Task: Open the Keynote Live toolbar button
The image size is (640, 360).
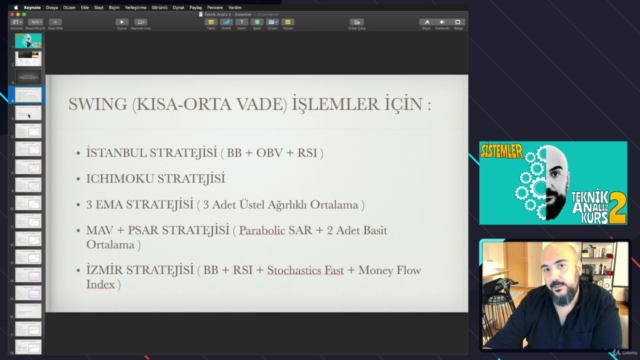Action: [x=140, y=22]
